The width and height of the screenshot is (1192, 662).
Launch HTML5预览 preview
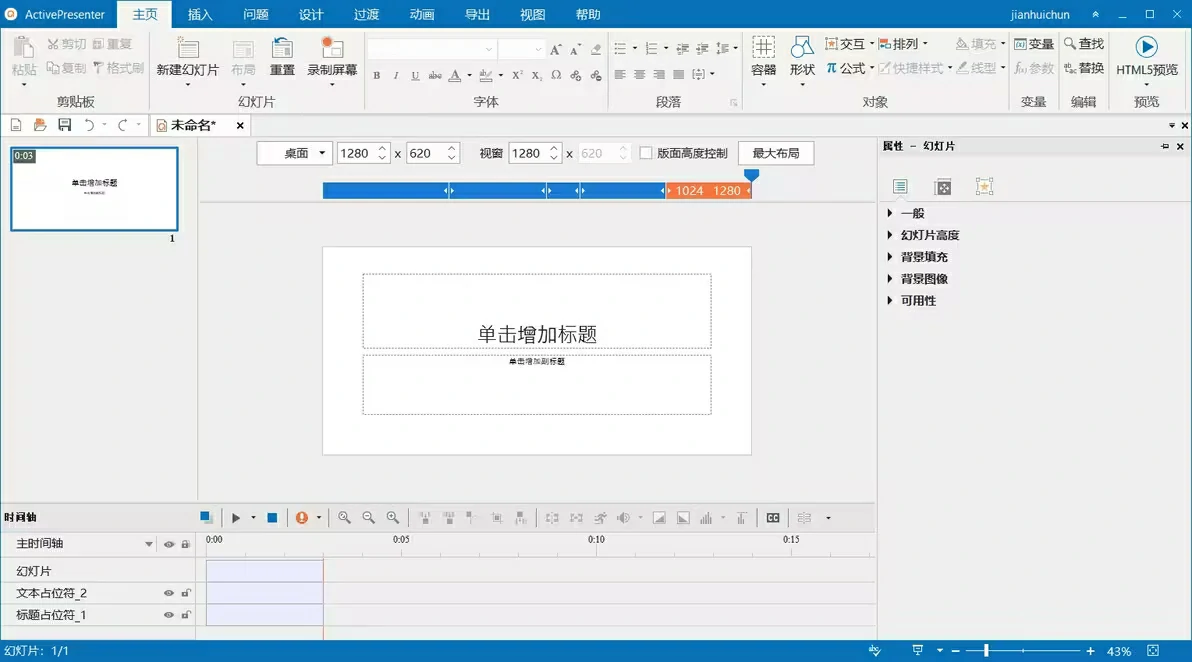(1147, 48)
